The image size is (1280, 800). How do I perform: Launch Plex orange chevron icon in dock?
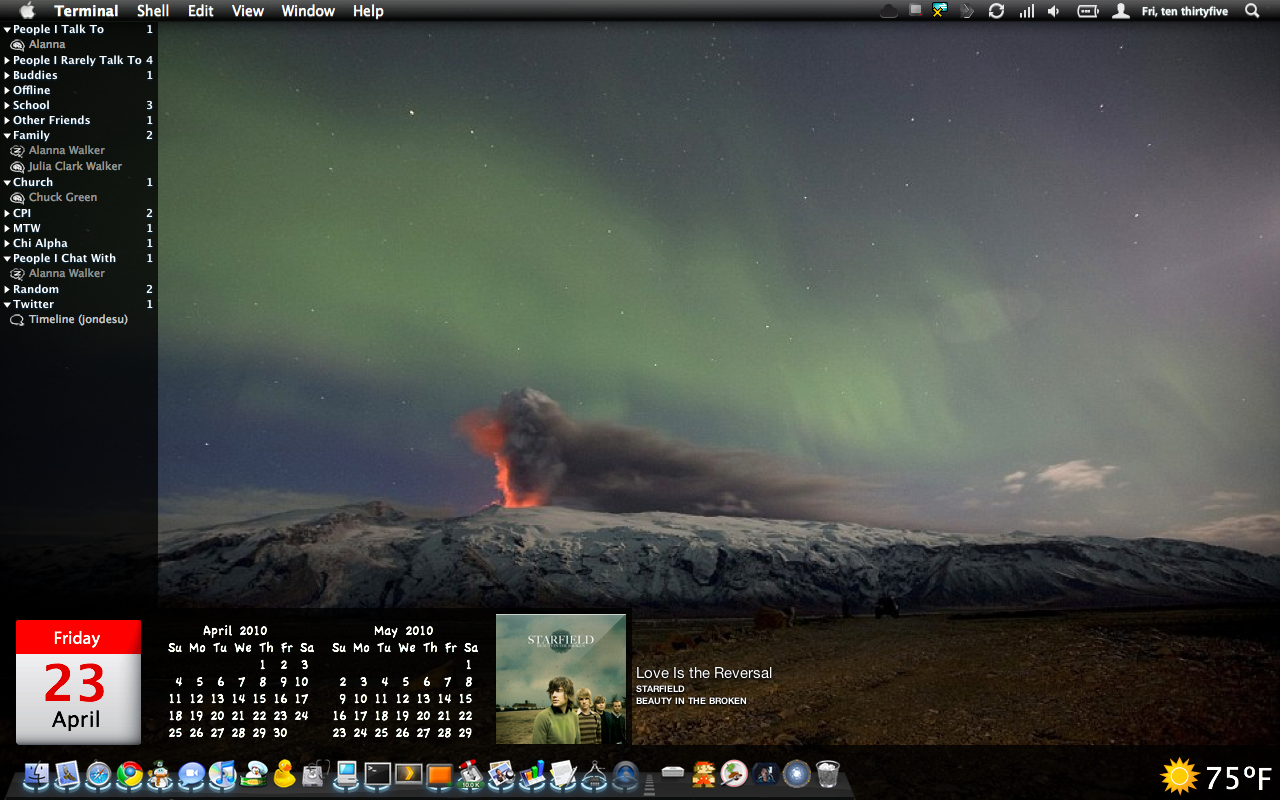(408, 774)
